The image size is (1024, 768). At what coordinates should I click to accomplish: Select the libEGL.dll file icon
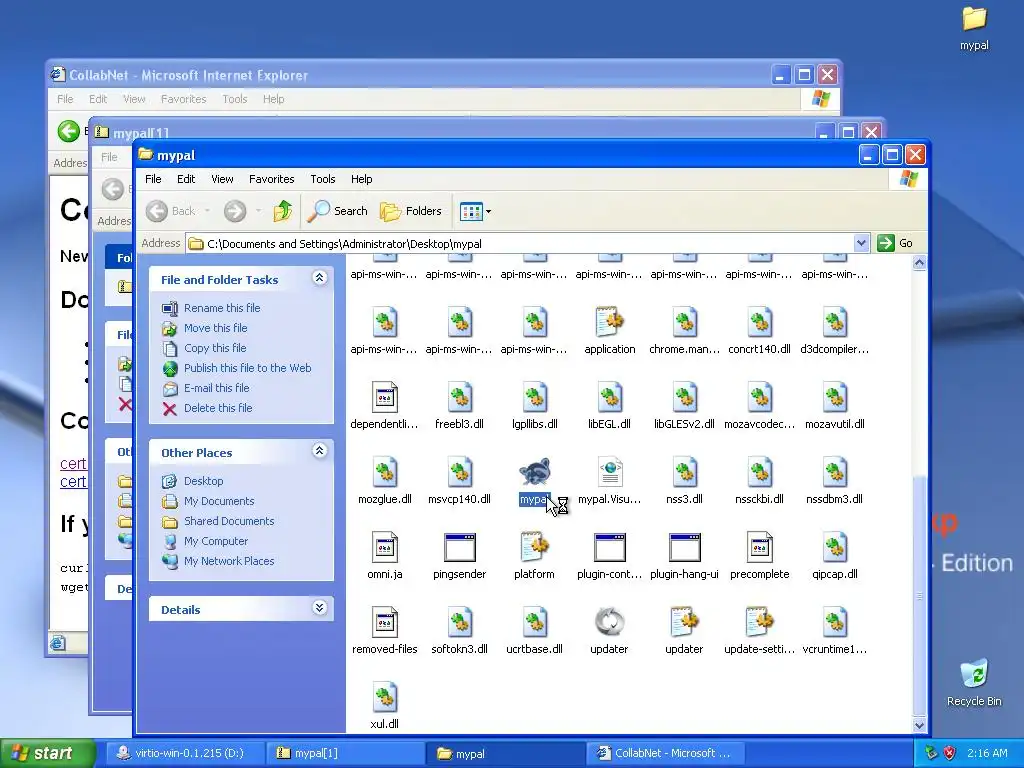(x=609, y=397)
